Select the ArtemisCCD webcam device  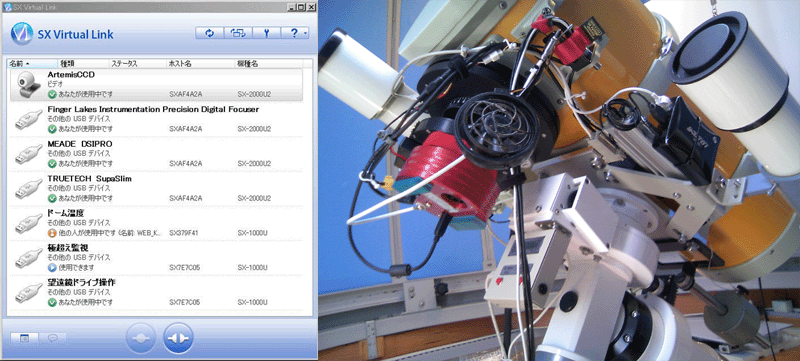157,85
